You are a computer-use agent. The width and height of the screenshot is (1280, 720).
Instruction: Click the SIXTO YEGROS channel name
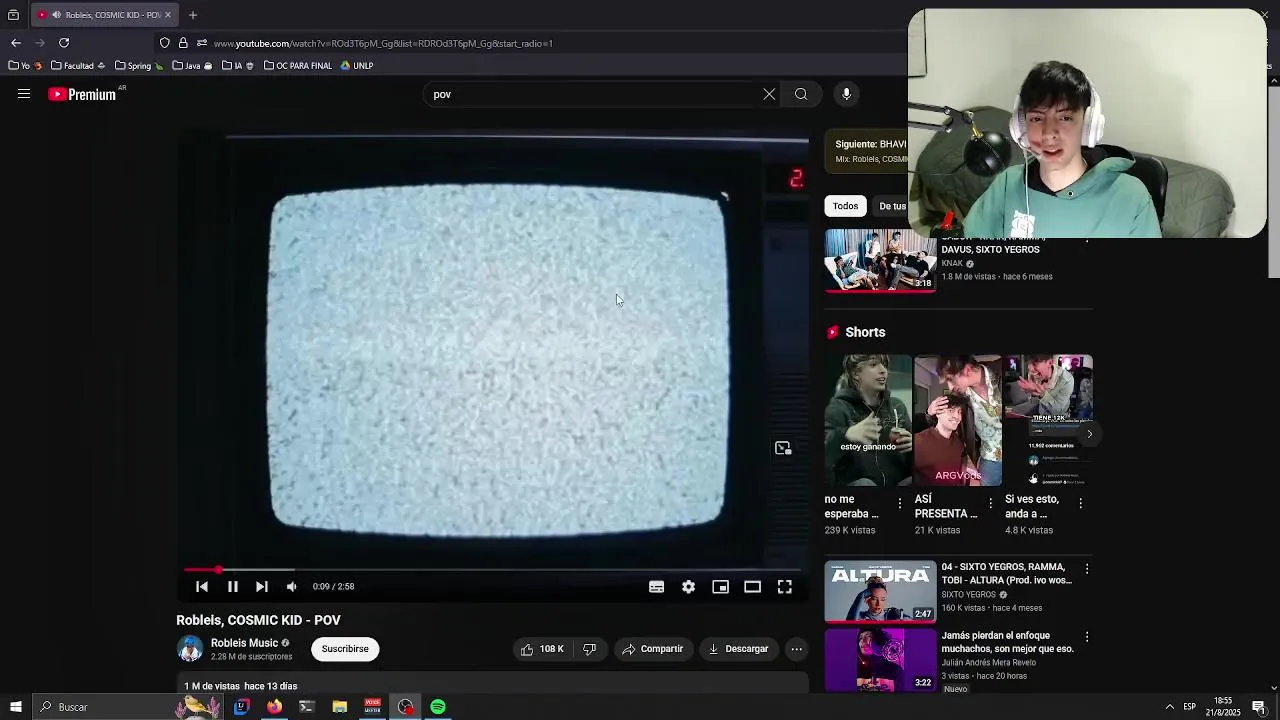pyautogui.click(x=969, y=595)
